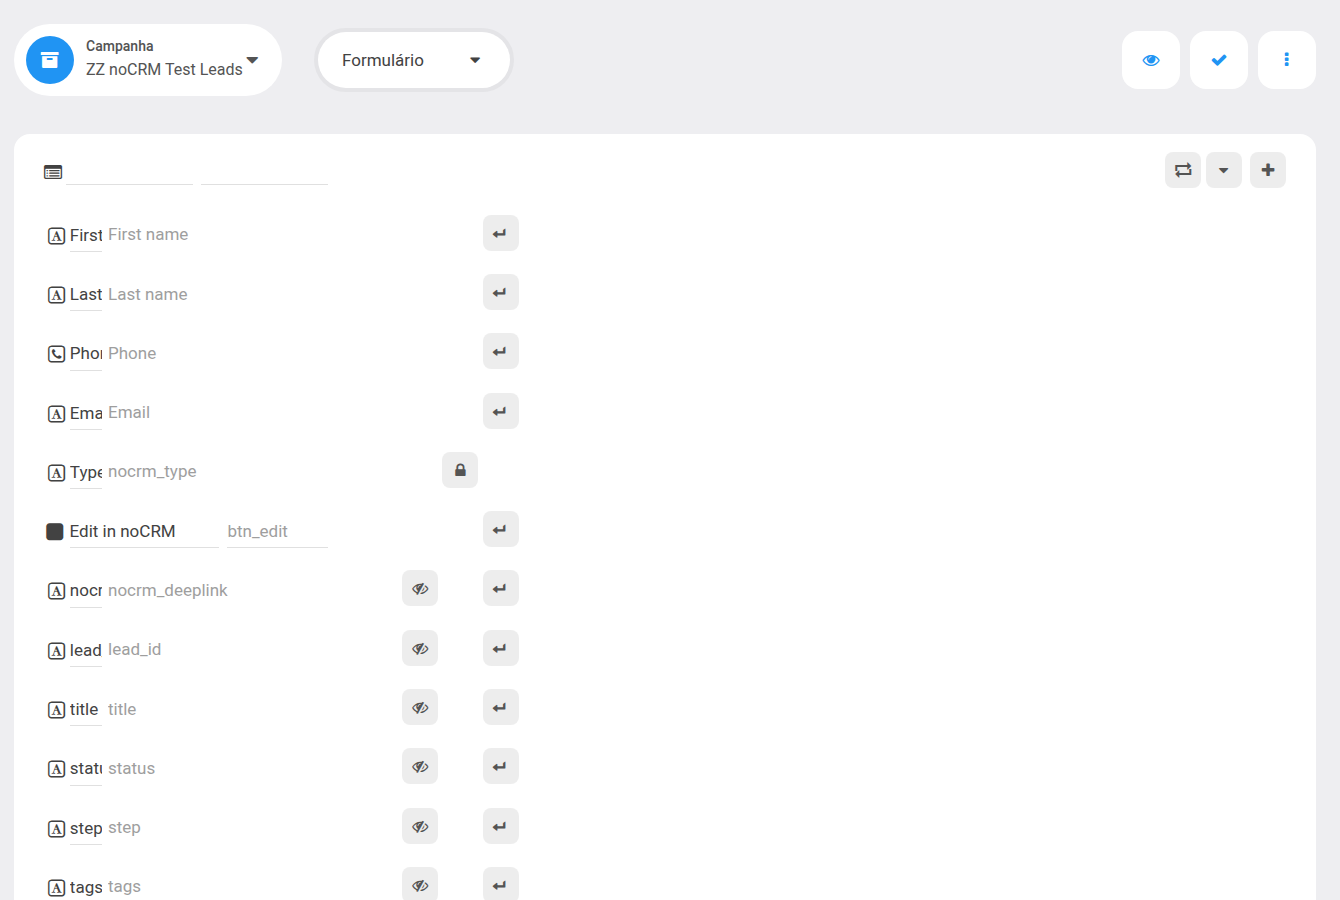Click the text type icon beside Type
The width and height of the screenshot is (1340, 900).
click(57, 473)
